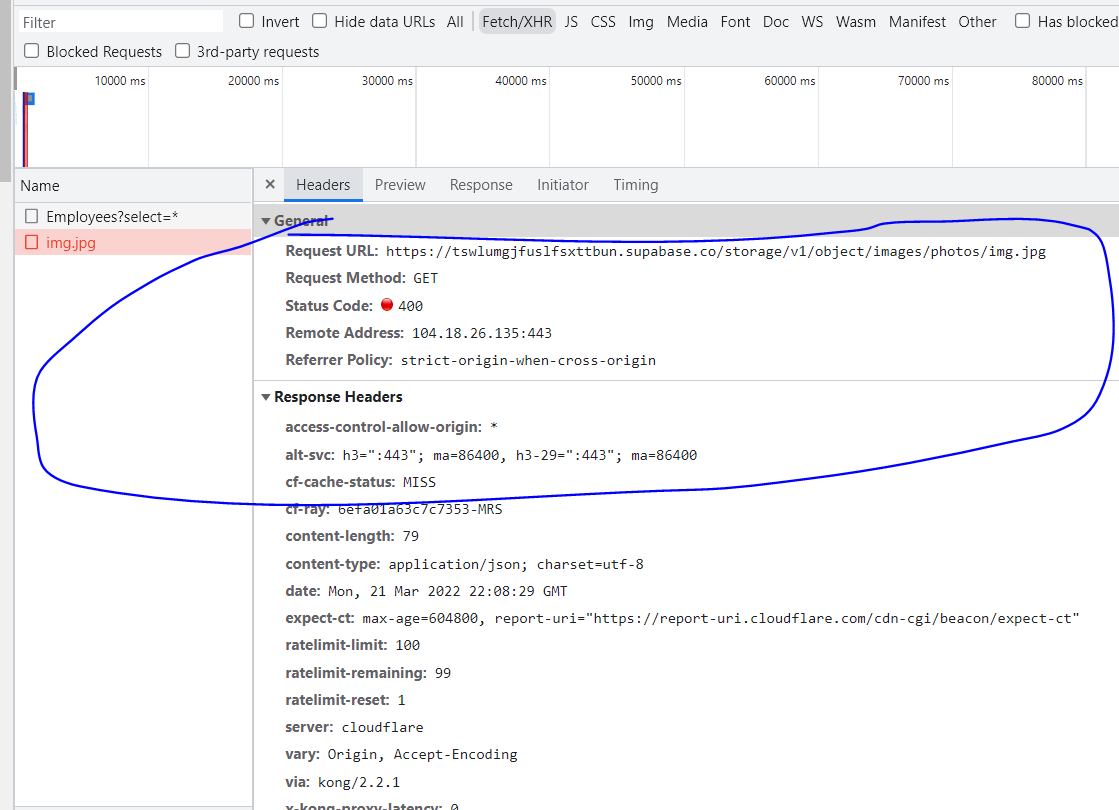Switch to the All requests filter
Viewport: 1119px width, 810px height.
(x=455, y=21)
